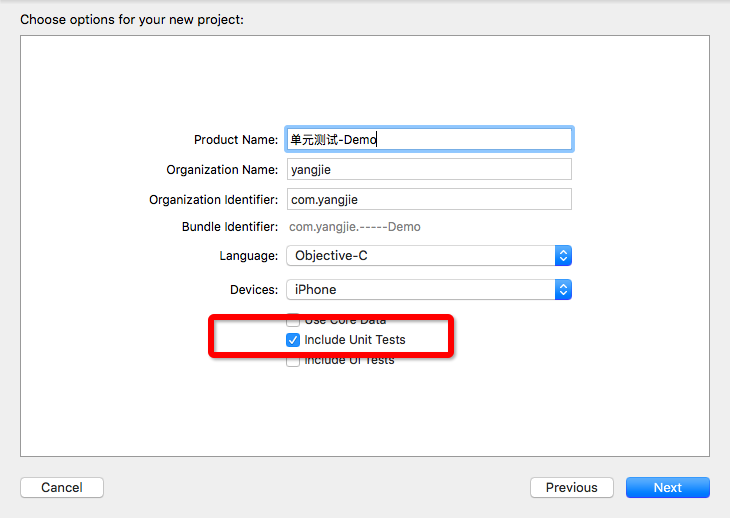Click the "Organization Identifier:" label text
Image resolution: width=730 pixels, height=518 pixels.
pos(214,200)
